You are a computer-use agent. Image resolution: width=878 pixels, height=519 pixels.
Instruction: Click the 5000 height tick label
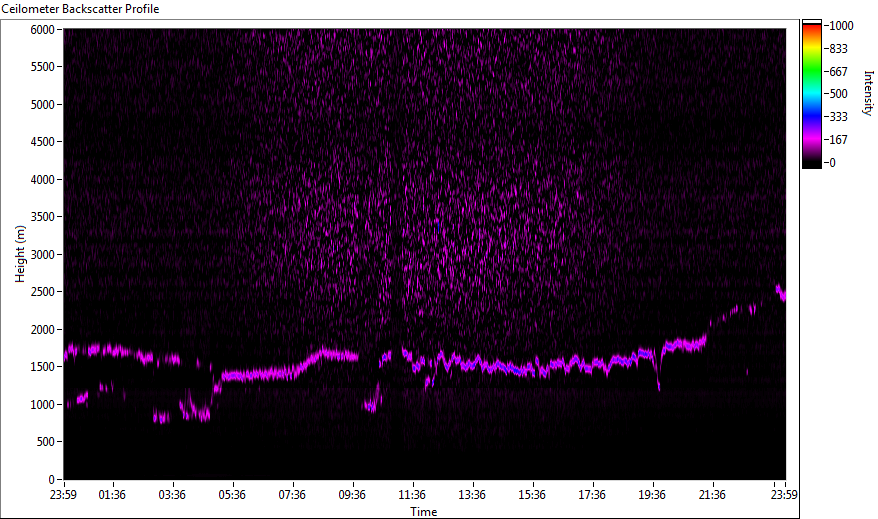(43, 105)
